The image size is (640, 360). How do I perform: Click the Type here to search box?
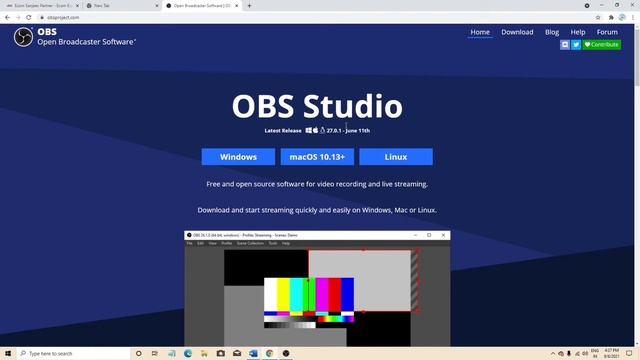point(73,353)
